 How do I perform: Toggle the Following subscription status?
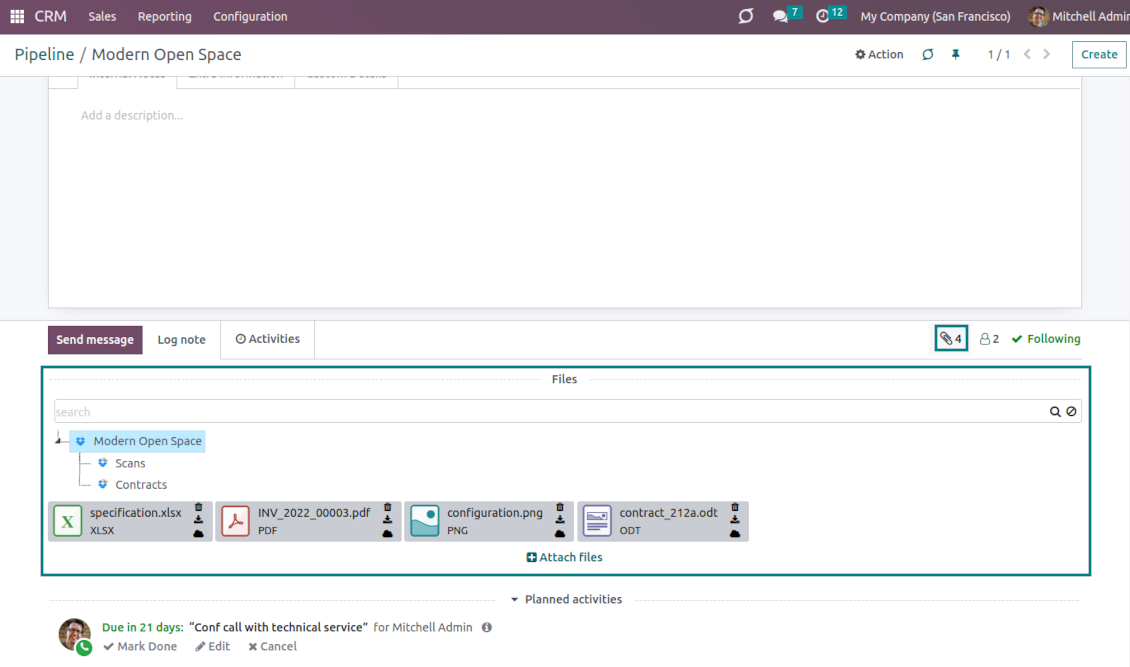tap(1046, 339)
